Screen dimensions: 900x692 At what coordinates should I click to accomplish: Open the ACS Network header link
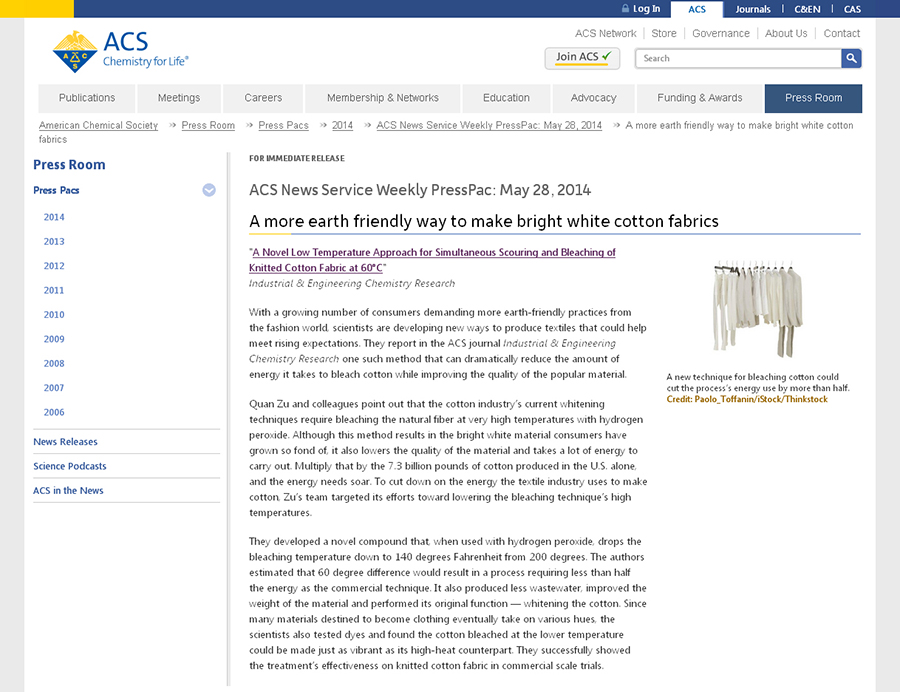click(605, 33)
